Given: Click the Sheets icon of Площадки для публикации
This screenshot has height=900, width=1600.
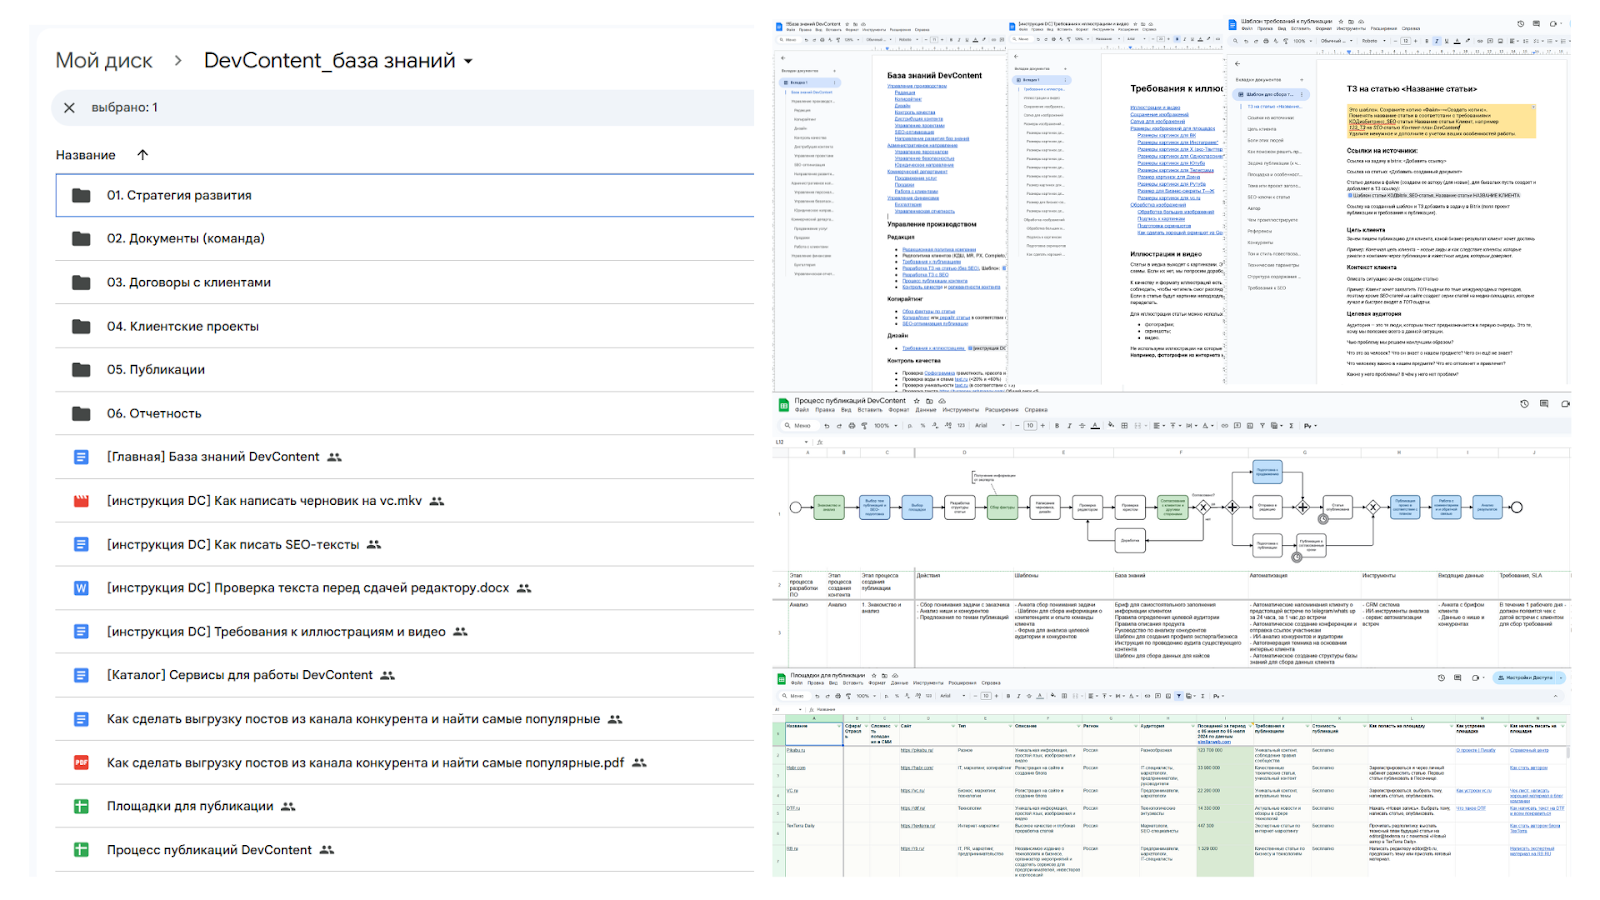Looking at the screenshot, I should [81, 806].
